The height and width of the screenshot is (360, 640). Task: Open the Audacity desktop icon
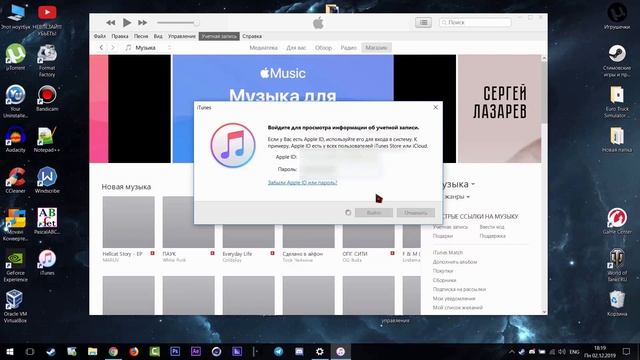click(15, 139)
